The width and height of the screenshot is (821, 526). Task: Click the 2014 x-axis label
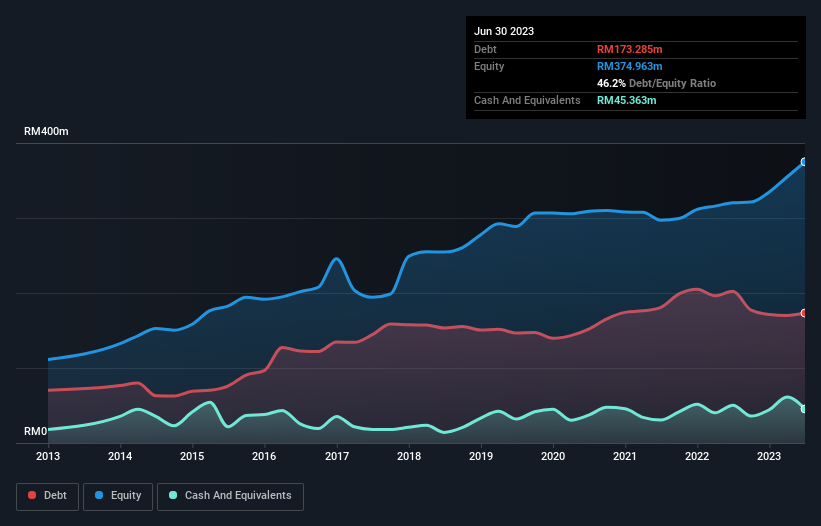[x=120, y=456]
